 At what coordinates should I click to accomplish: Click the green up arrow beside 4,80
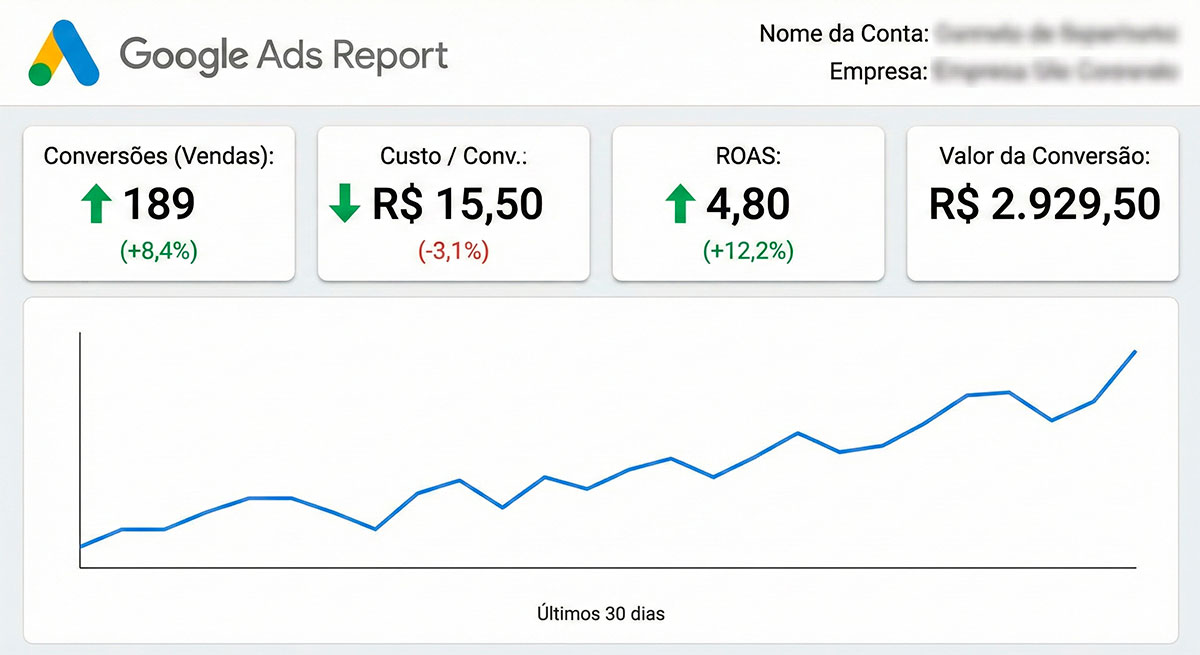pos(679,205)
